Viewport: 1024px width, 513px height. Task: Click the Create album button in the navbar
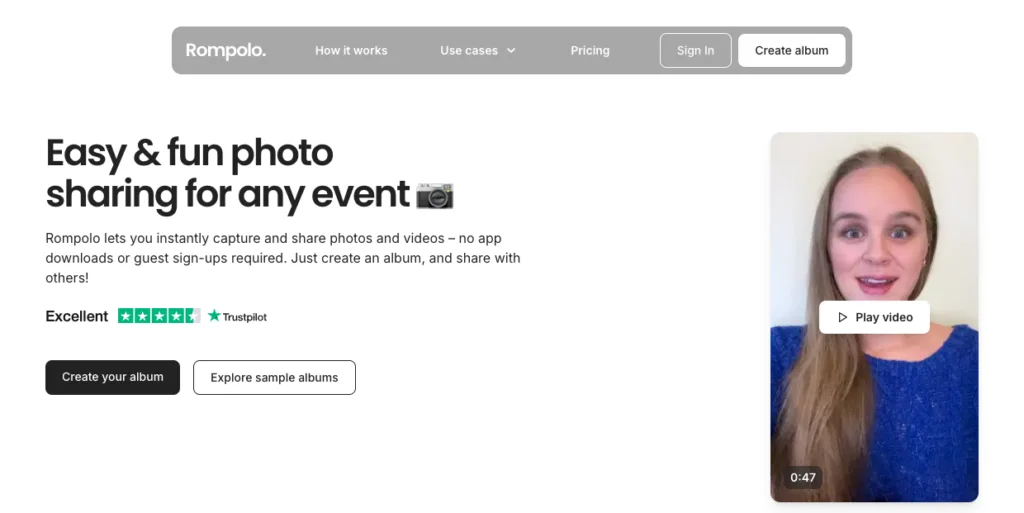point(792,50)
